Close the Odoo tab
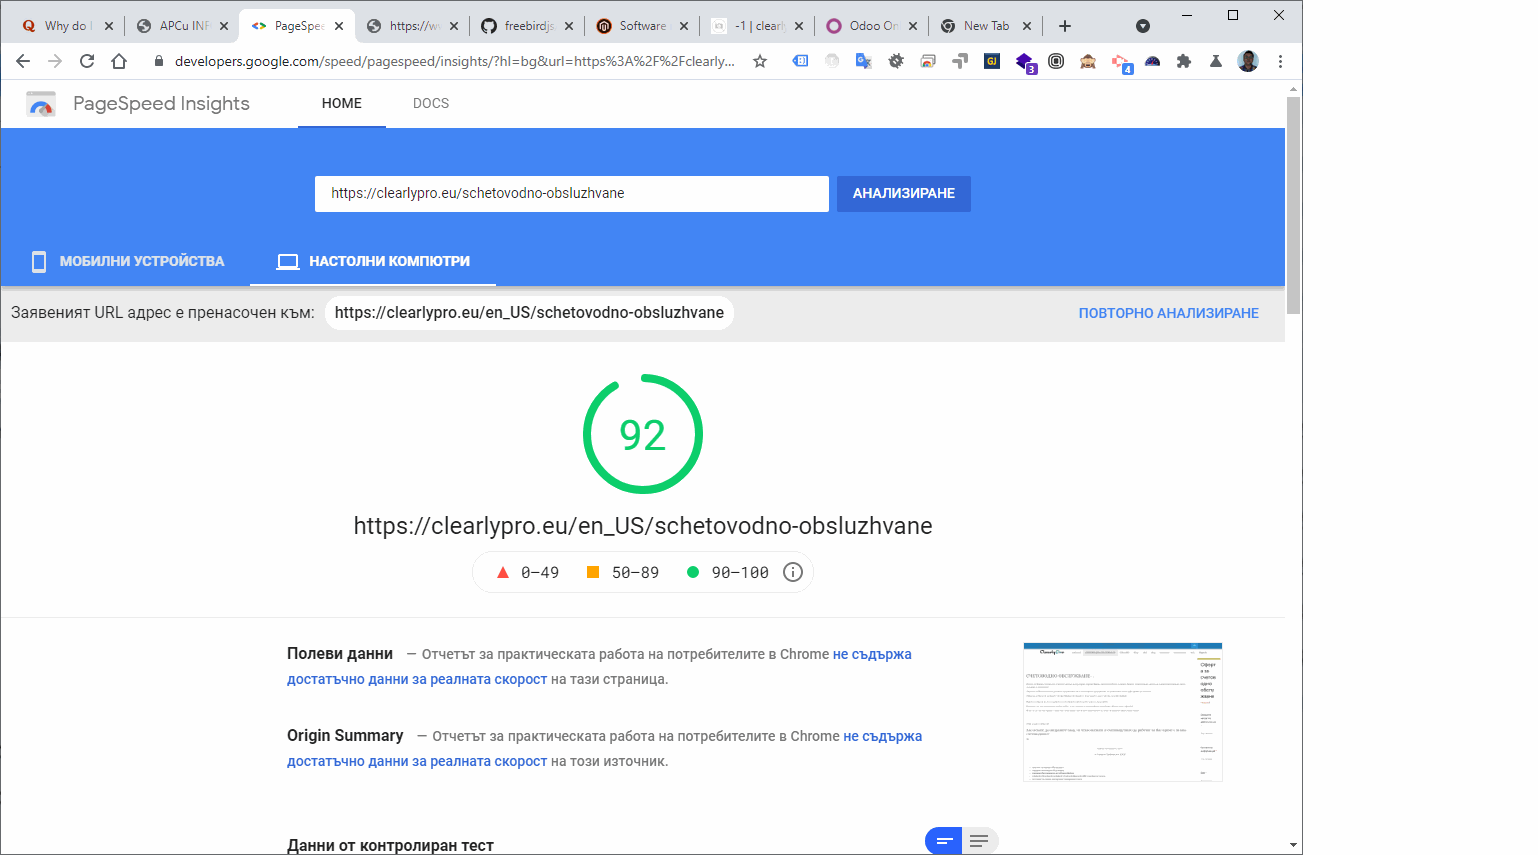Viewport: 1538px width, 855px height. pos(913,26)
